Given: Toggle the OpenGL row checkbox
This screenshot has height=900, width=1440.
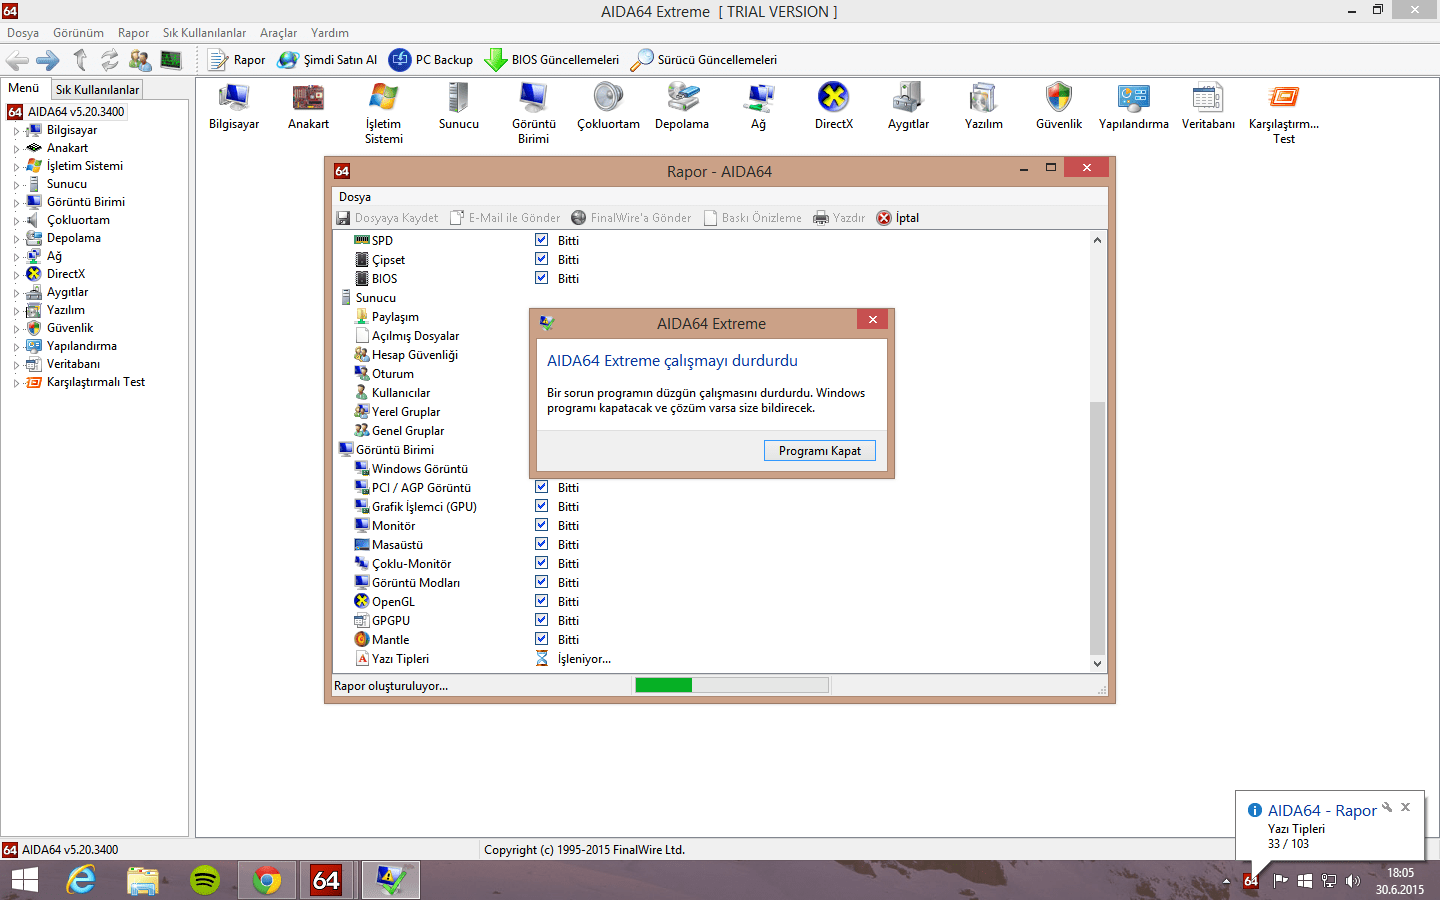Looking at the screenshot, I should coord(541,601).
